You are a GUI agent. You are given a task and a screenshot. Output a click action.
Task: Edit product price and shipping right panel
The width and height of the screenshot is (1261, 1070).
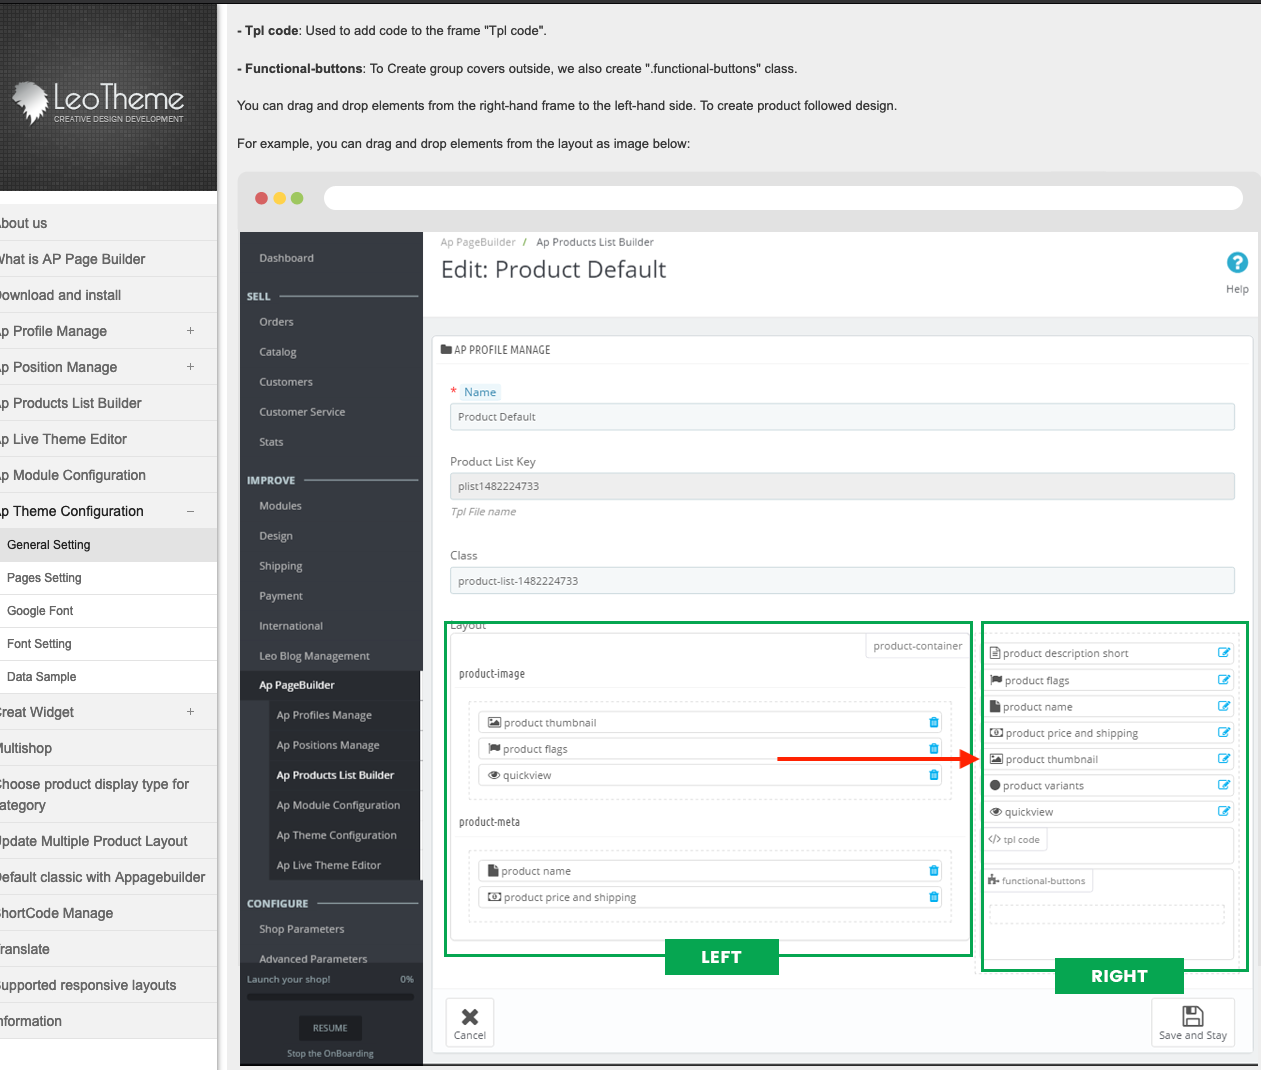[x=1224, y=733]
